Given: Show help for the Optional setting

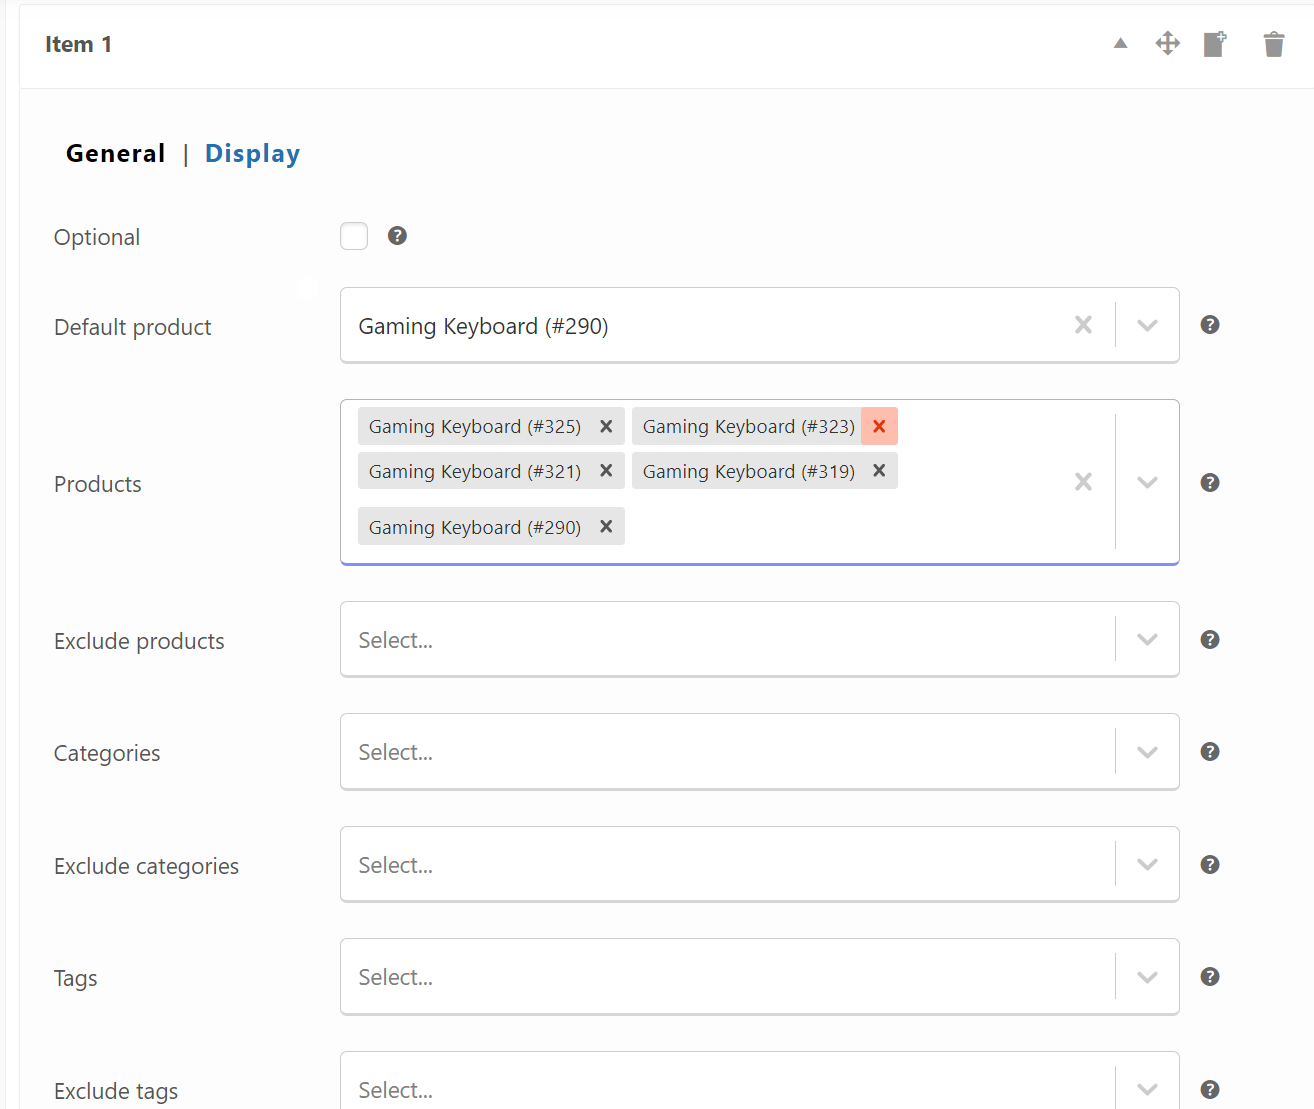Looking at the screenshot, I should tap(397, 236).
